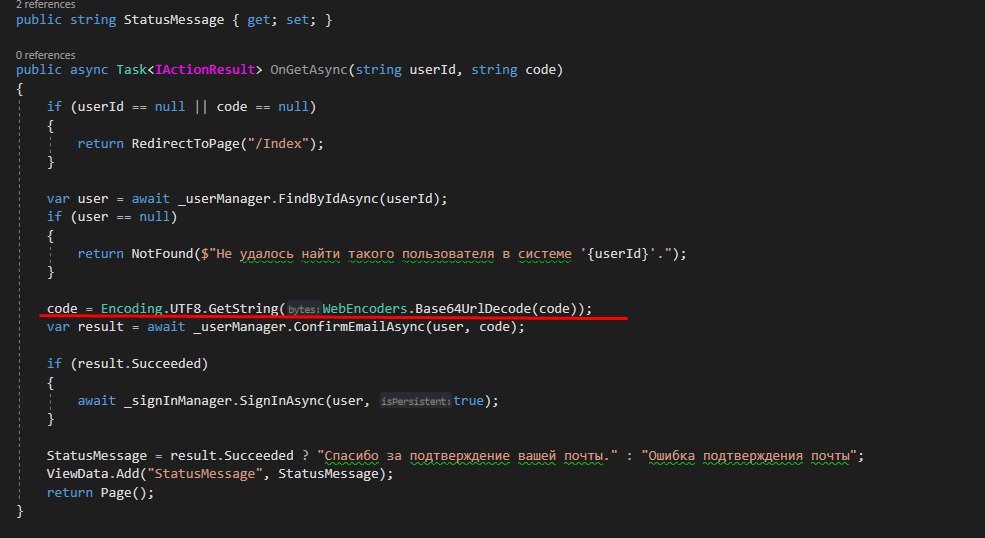
Task: Click the Task return type keyword
Action: [131, 70]
